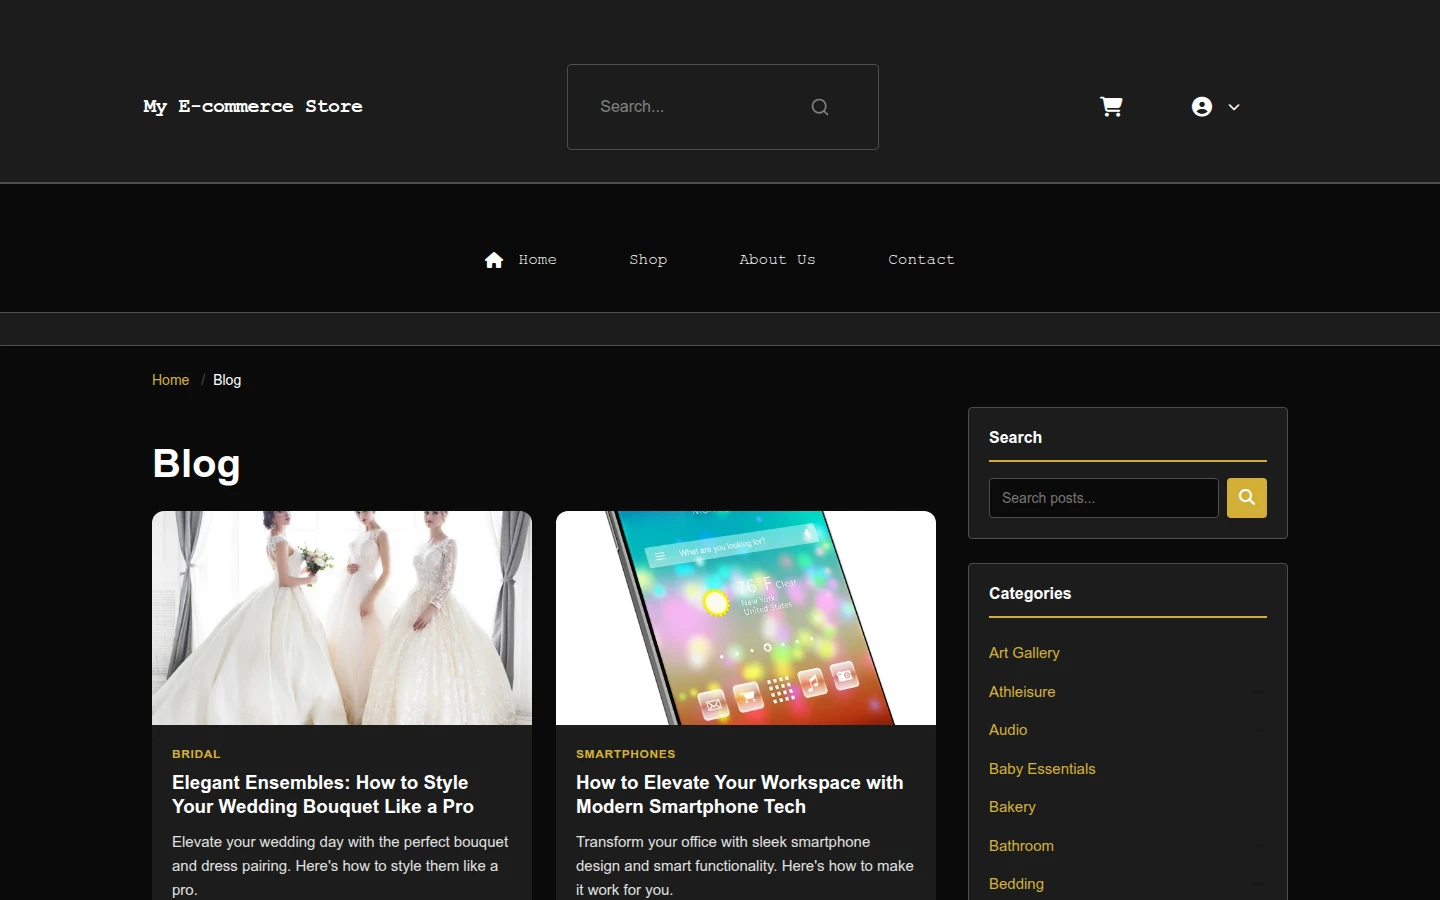Image resolution: width=1440 pixels, height=900 pixels.
Task: Open Elegant Ensembles post title
Action: coord(323,795)
